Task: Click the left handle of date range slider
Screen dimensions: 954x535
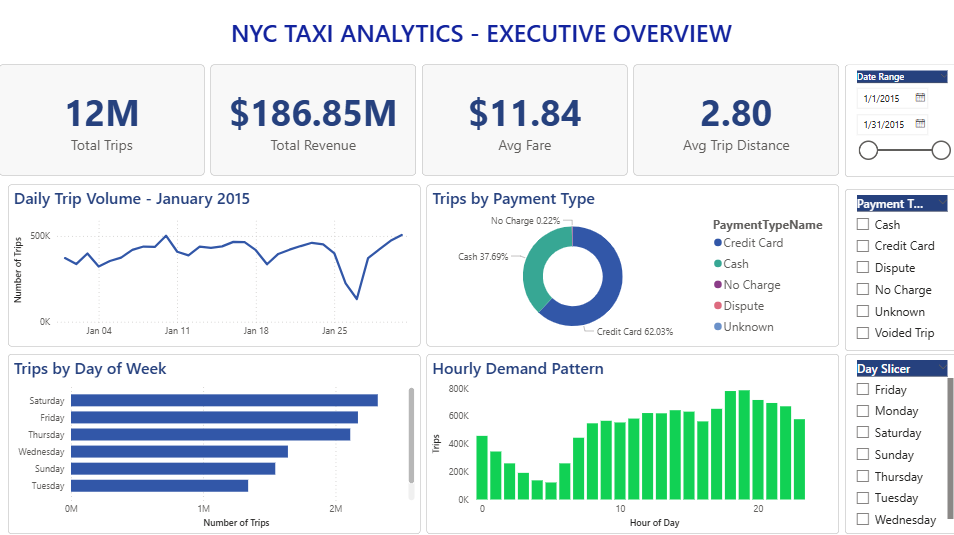Action: click(868, 150)
